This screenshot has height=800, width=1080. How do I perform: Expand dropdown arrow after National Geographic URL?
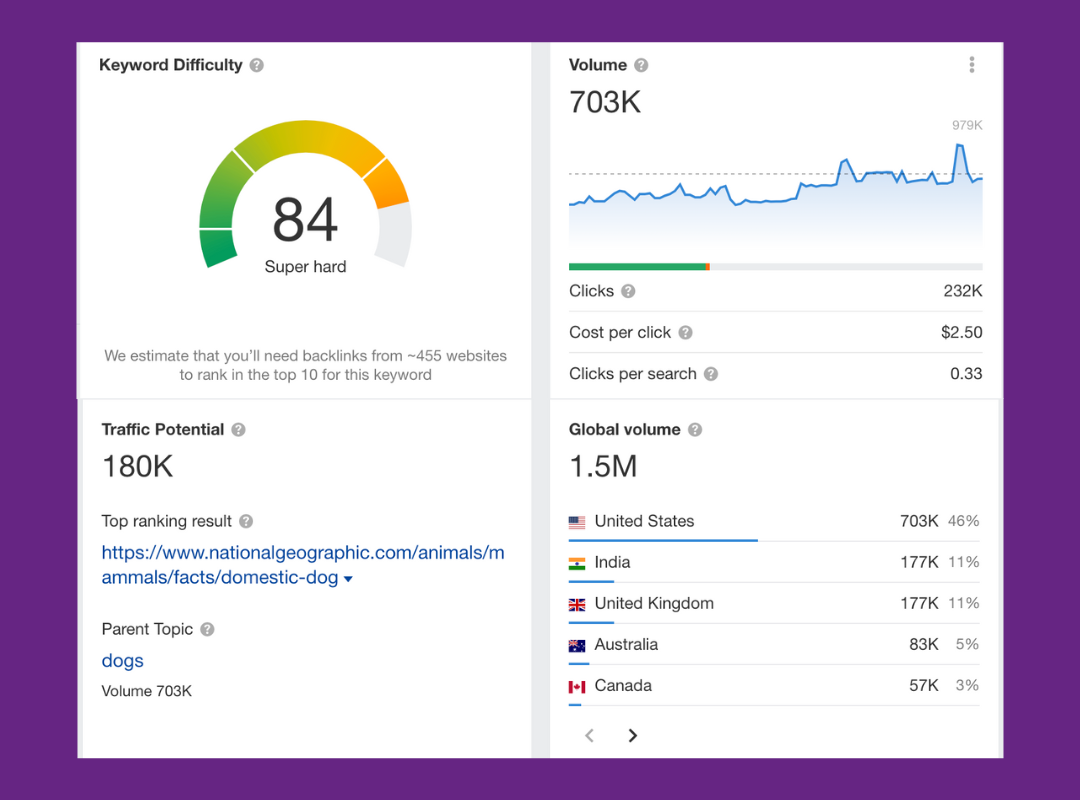coord(349,579)
